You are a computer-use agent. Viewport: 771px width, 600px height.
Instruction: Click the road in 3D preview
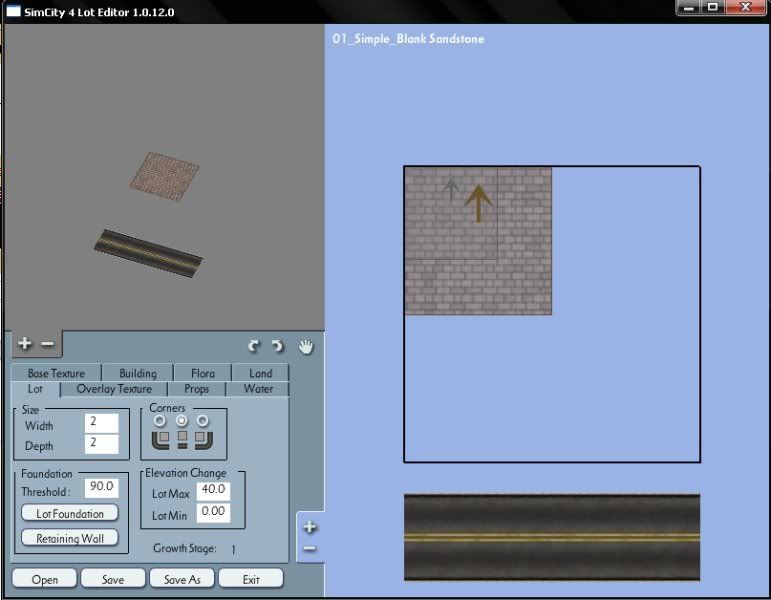pyautogui.click(x=148, y=253)
